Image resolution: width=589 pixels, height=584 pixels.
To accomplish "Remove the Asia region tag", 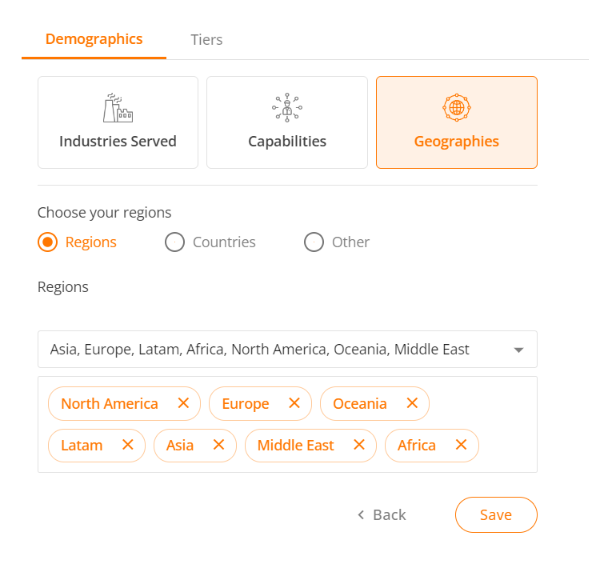I will 219,445.
